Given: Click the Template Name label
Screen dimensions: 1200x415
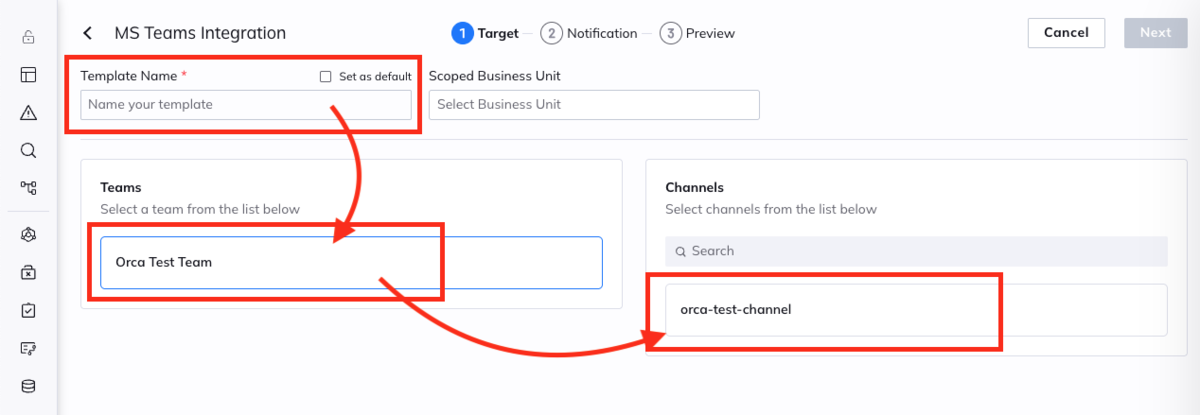Looking at the screenshot, I should point(134,76).
